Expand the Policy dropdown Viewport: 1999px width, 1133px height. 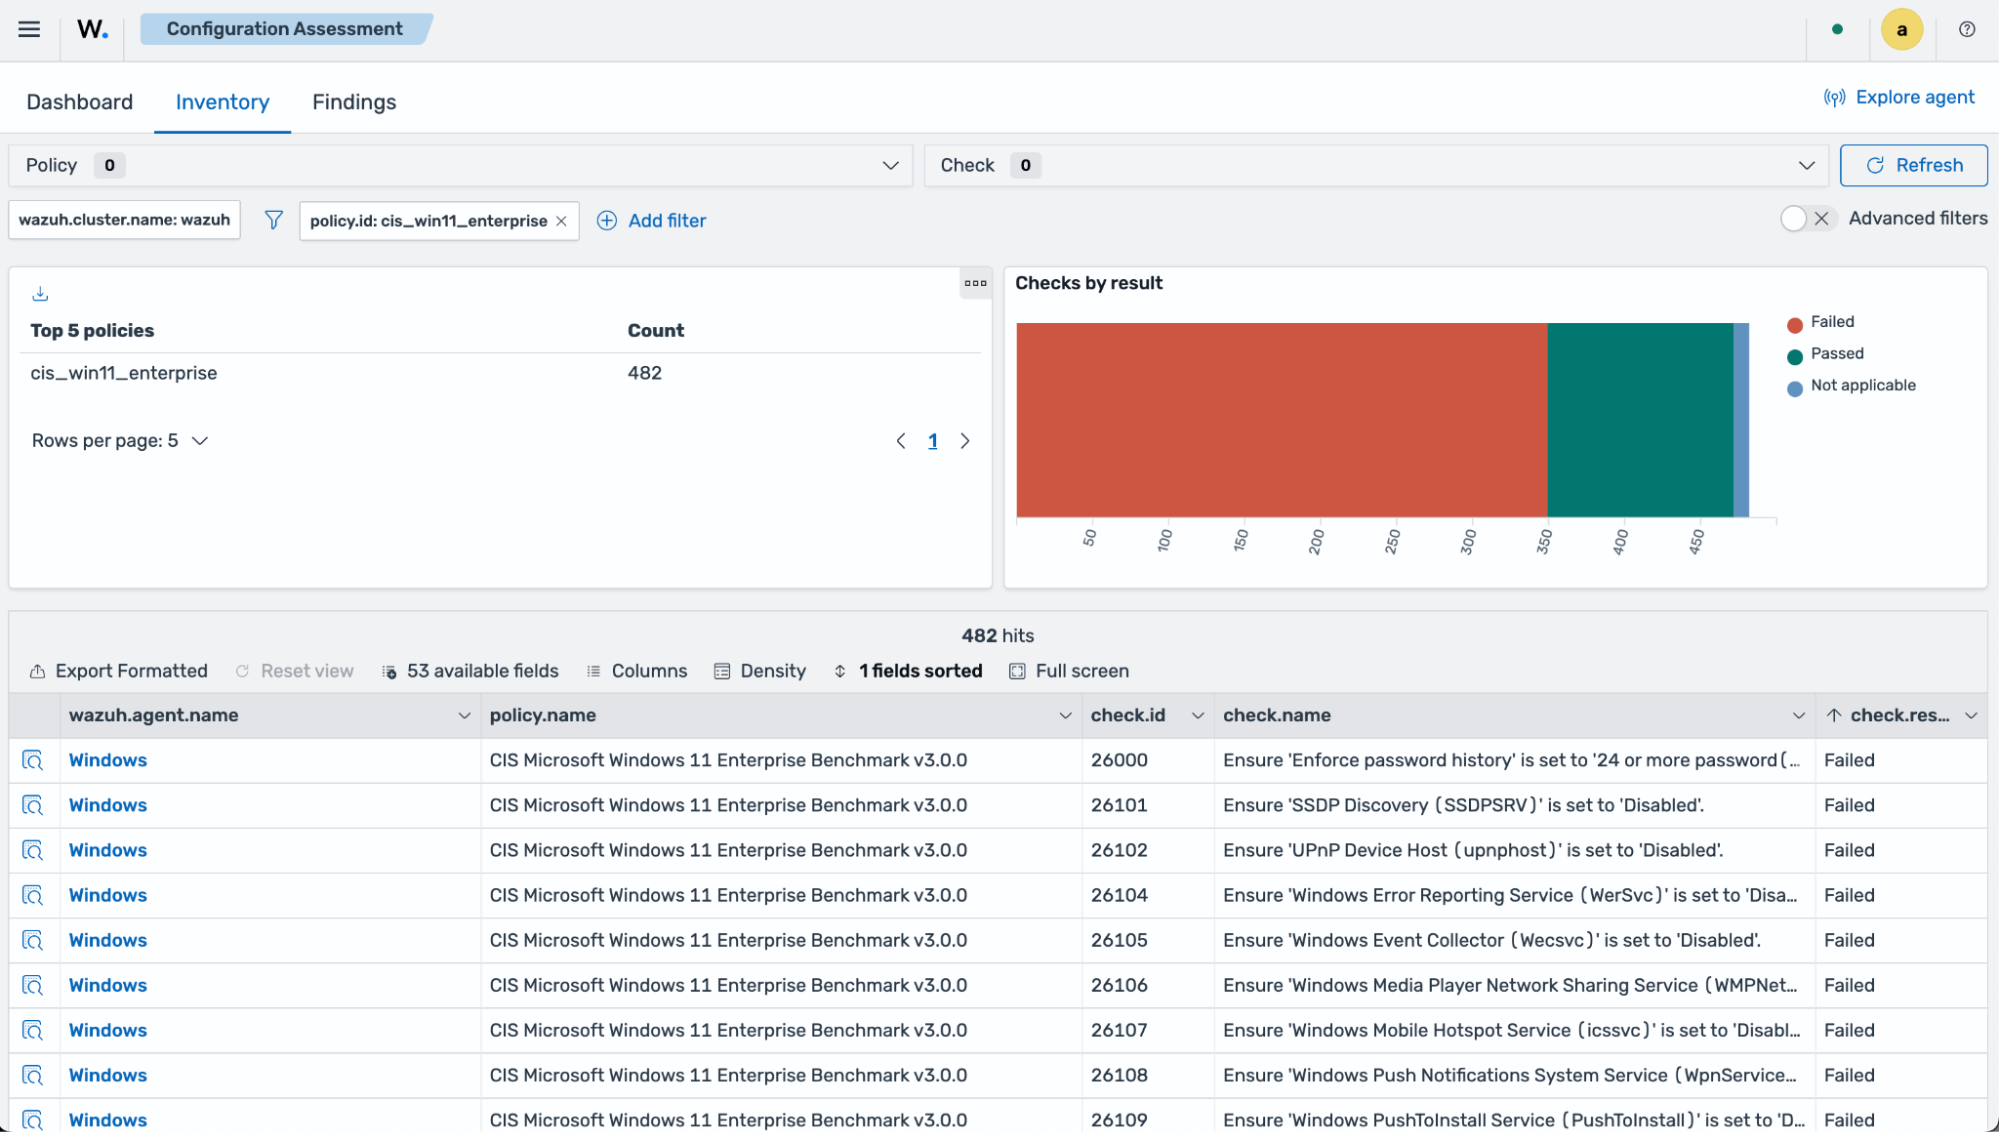(x=461, y=166)
